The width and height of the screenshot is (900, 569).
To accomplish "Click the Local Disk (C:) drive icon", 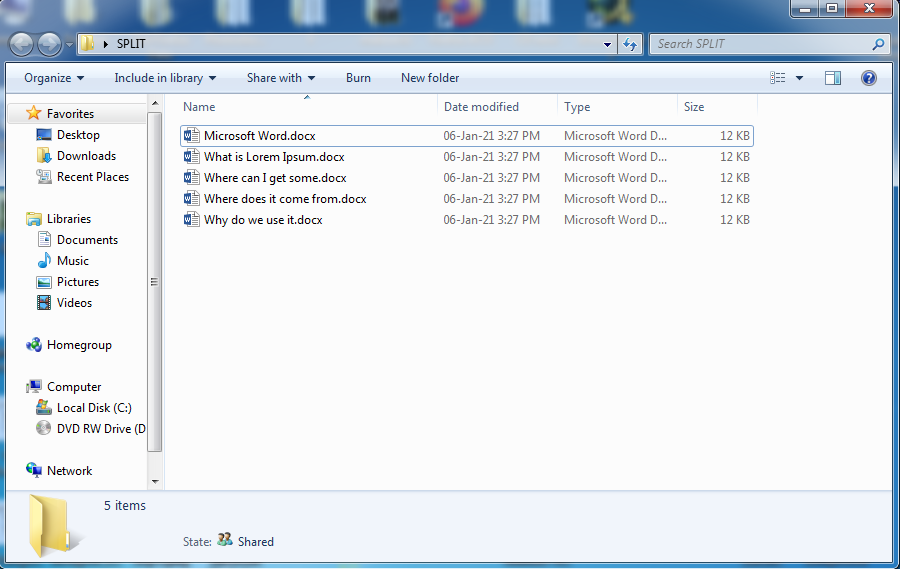I will point(44,408).
